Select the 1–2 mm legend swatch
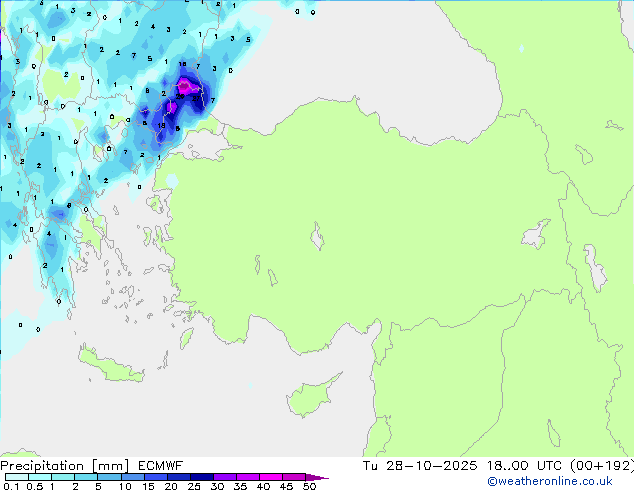This screenshot has height=490, width=634. coord(63,477)
